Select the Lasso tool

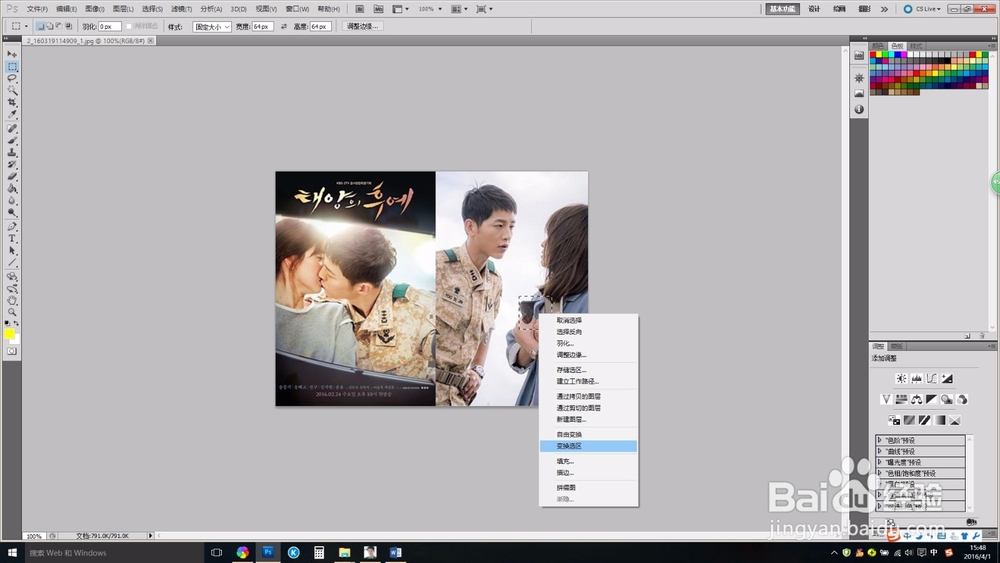pyautogui.click(x=12, y=78)
